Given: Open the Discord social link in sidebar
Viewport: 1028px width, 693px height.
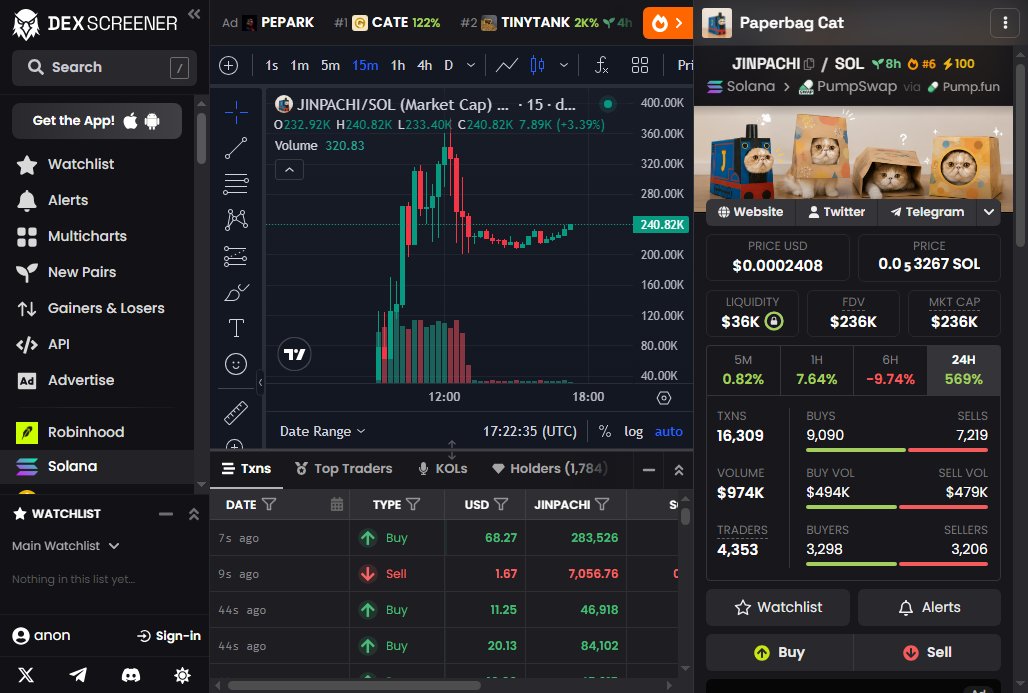Looking at the screenshot, I should tap(130, 675).
